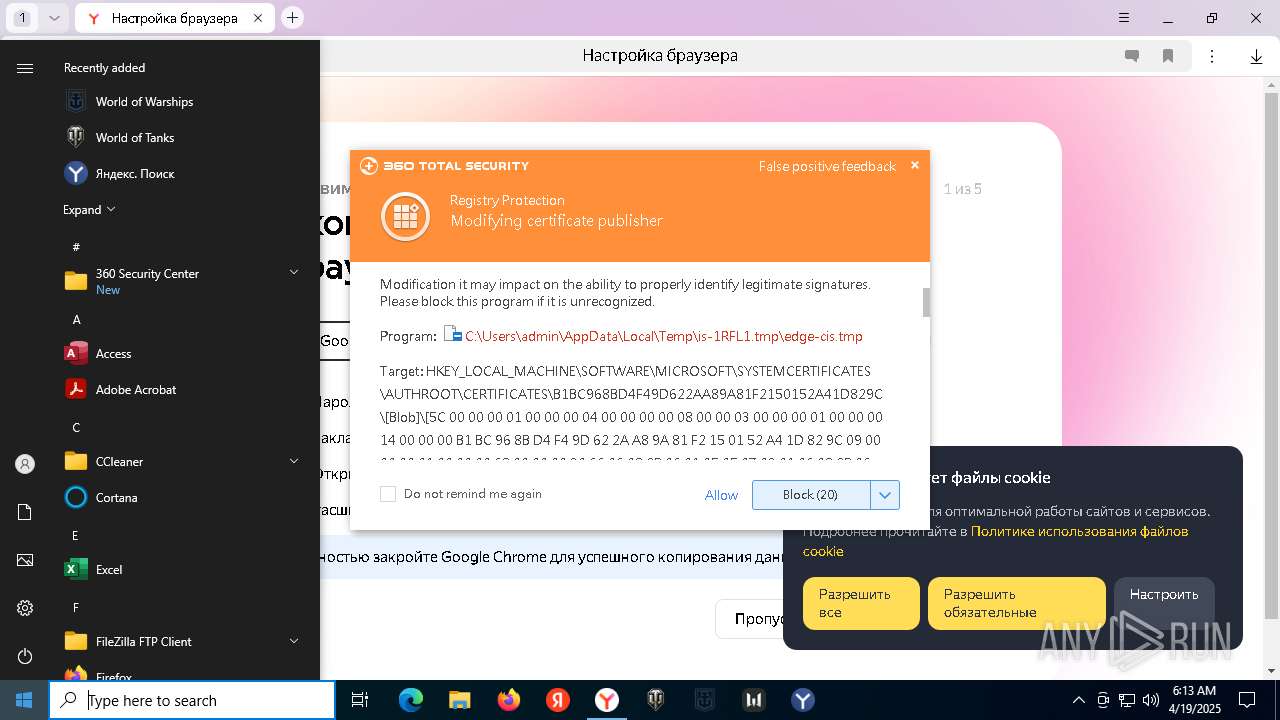The height and width of the screenshot is (720, 1280).
Task: Click the Windows Start button
Action: click(x=24, y=700)
